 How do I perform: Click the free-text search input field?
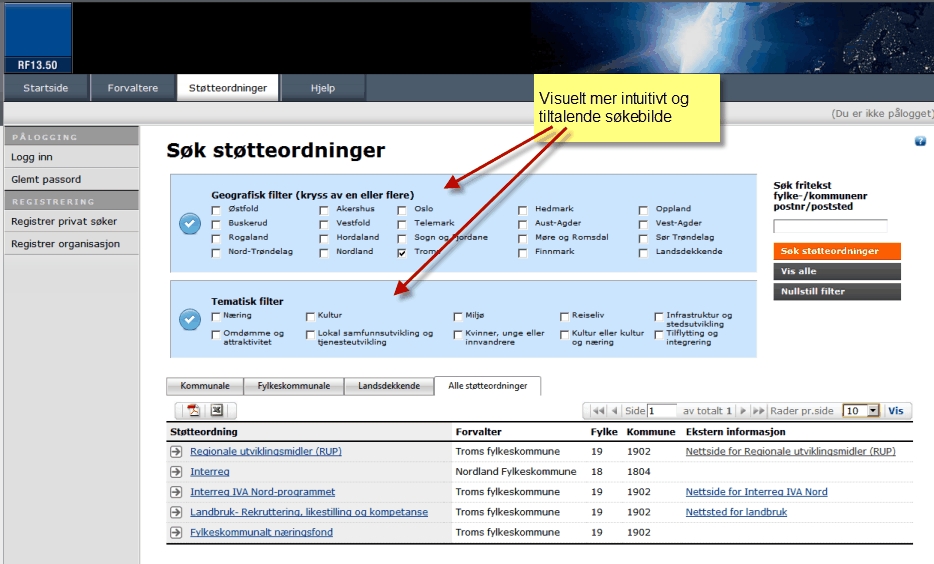click(830, 226)
